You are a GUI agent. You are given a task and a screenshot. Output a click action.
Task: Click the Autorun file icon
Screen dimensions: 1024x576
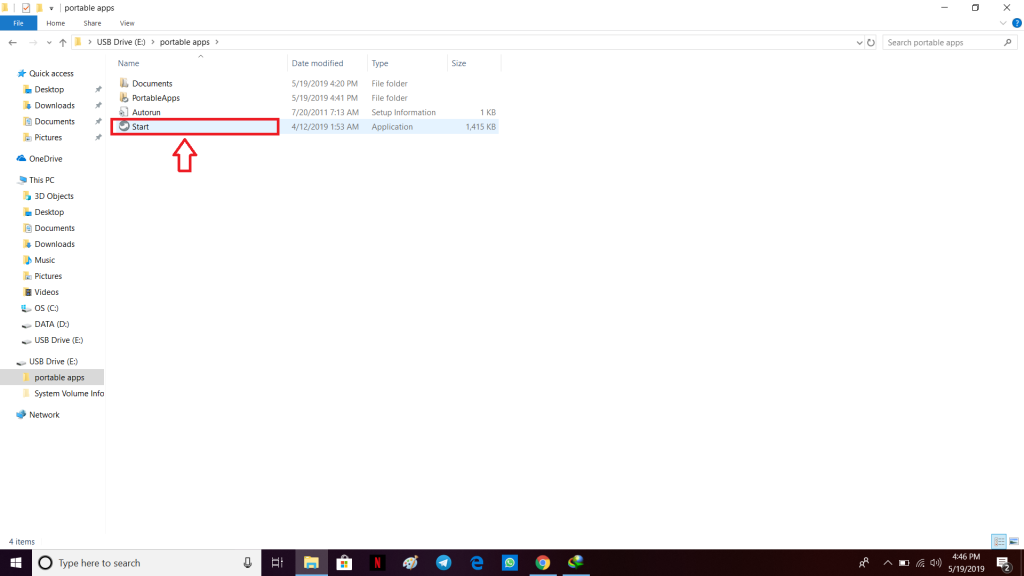(124, 112)
